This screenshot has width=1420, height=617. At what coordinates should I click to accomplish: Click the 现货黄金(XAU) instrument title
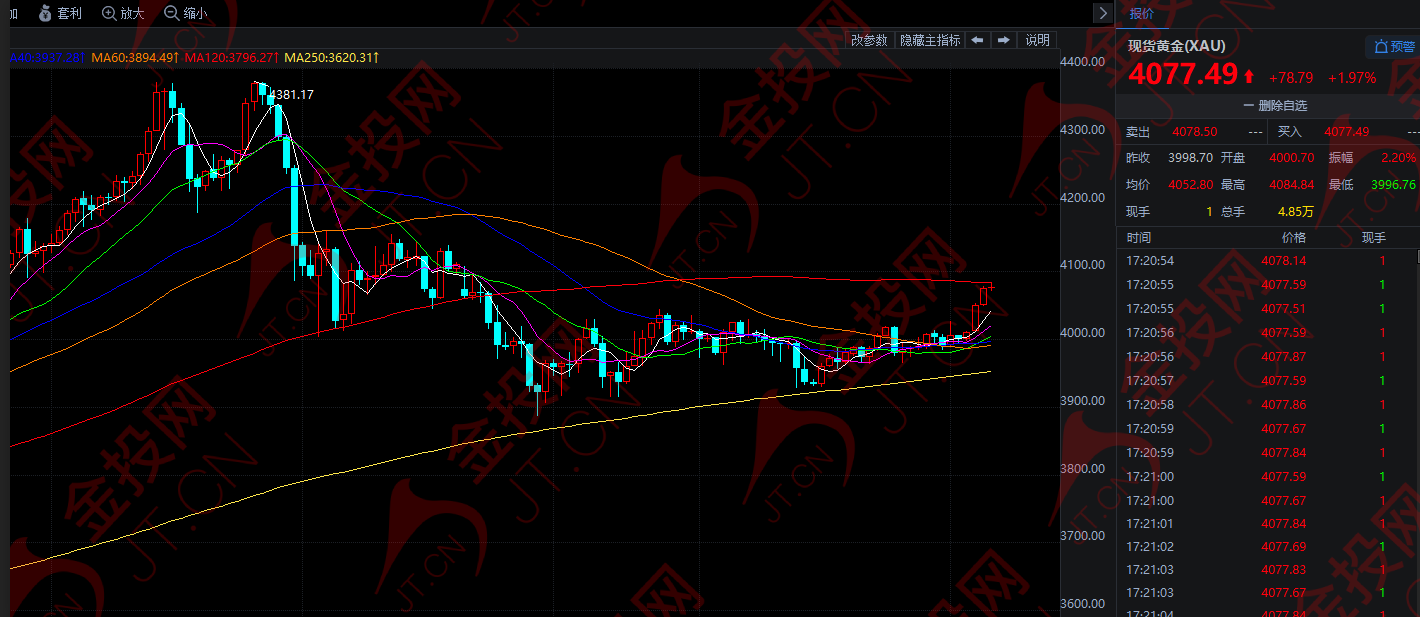1176,46
